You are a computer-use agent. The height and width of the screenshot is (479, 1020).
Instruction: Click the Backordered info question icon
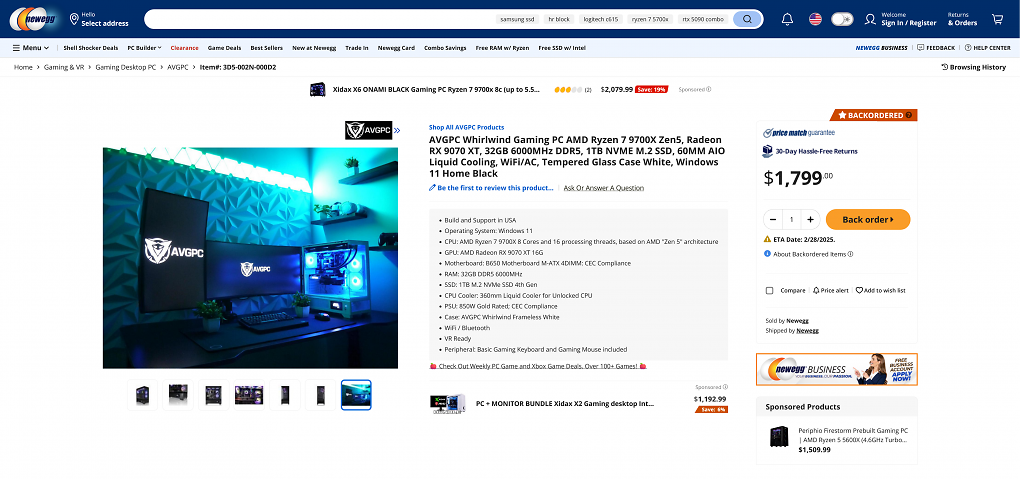(909, 115)
